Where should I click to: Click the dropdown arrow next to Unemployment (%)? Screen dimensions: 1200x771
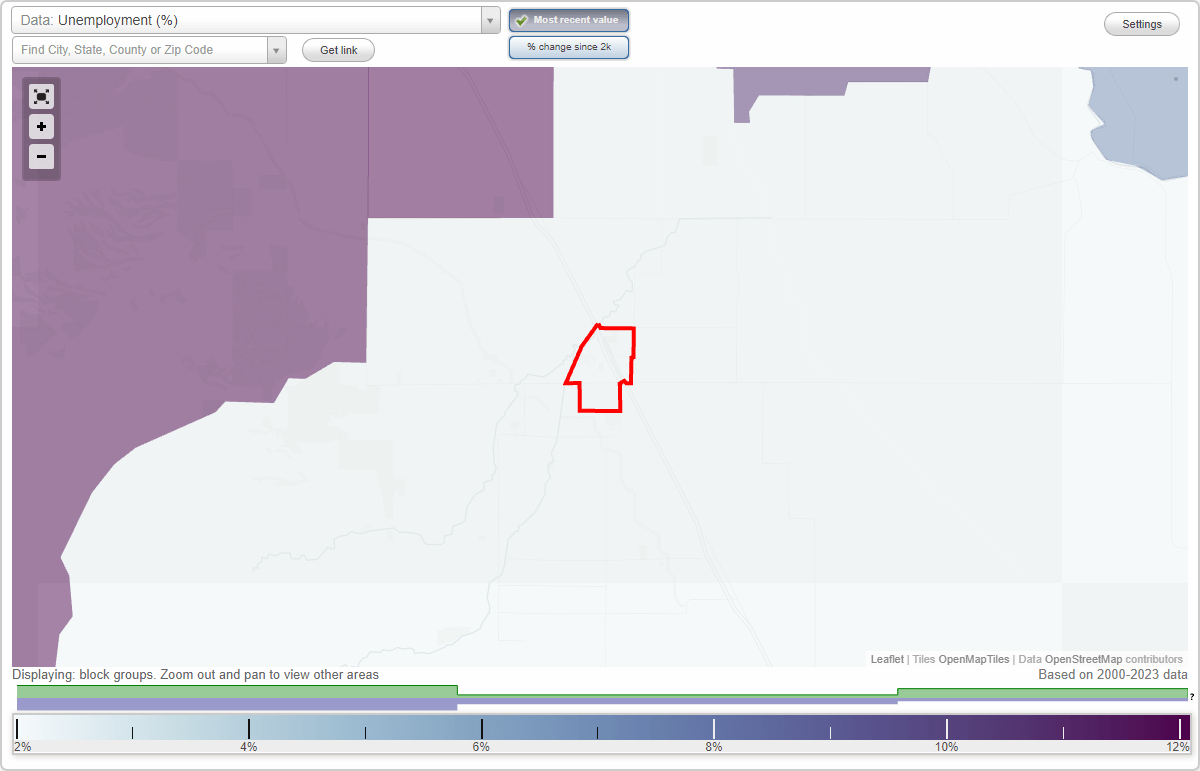click(x=489, y=19)
